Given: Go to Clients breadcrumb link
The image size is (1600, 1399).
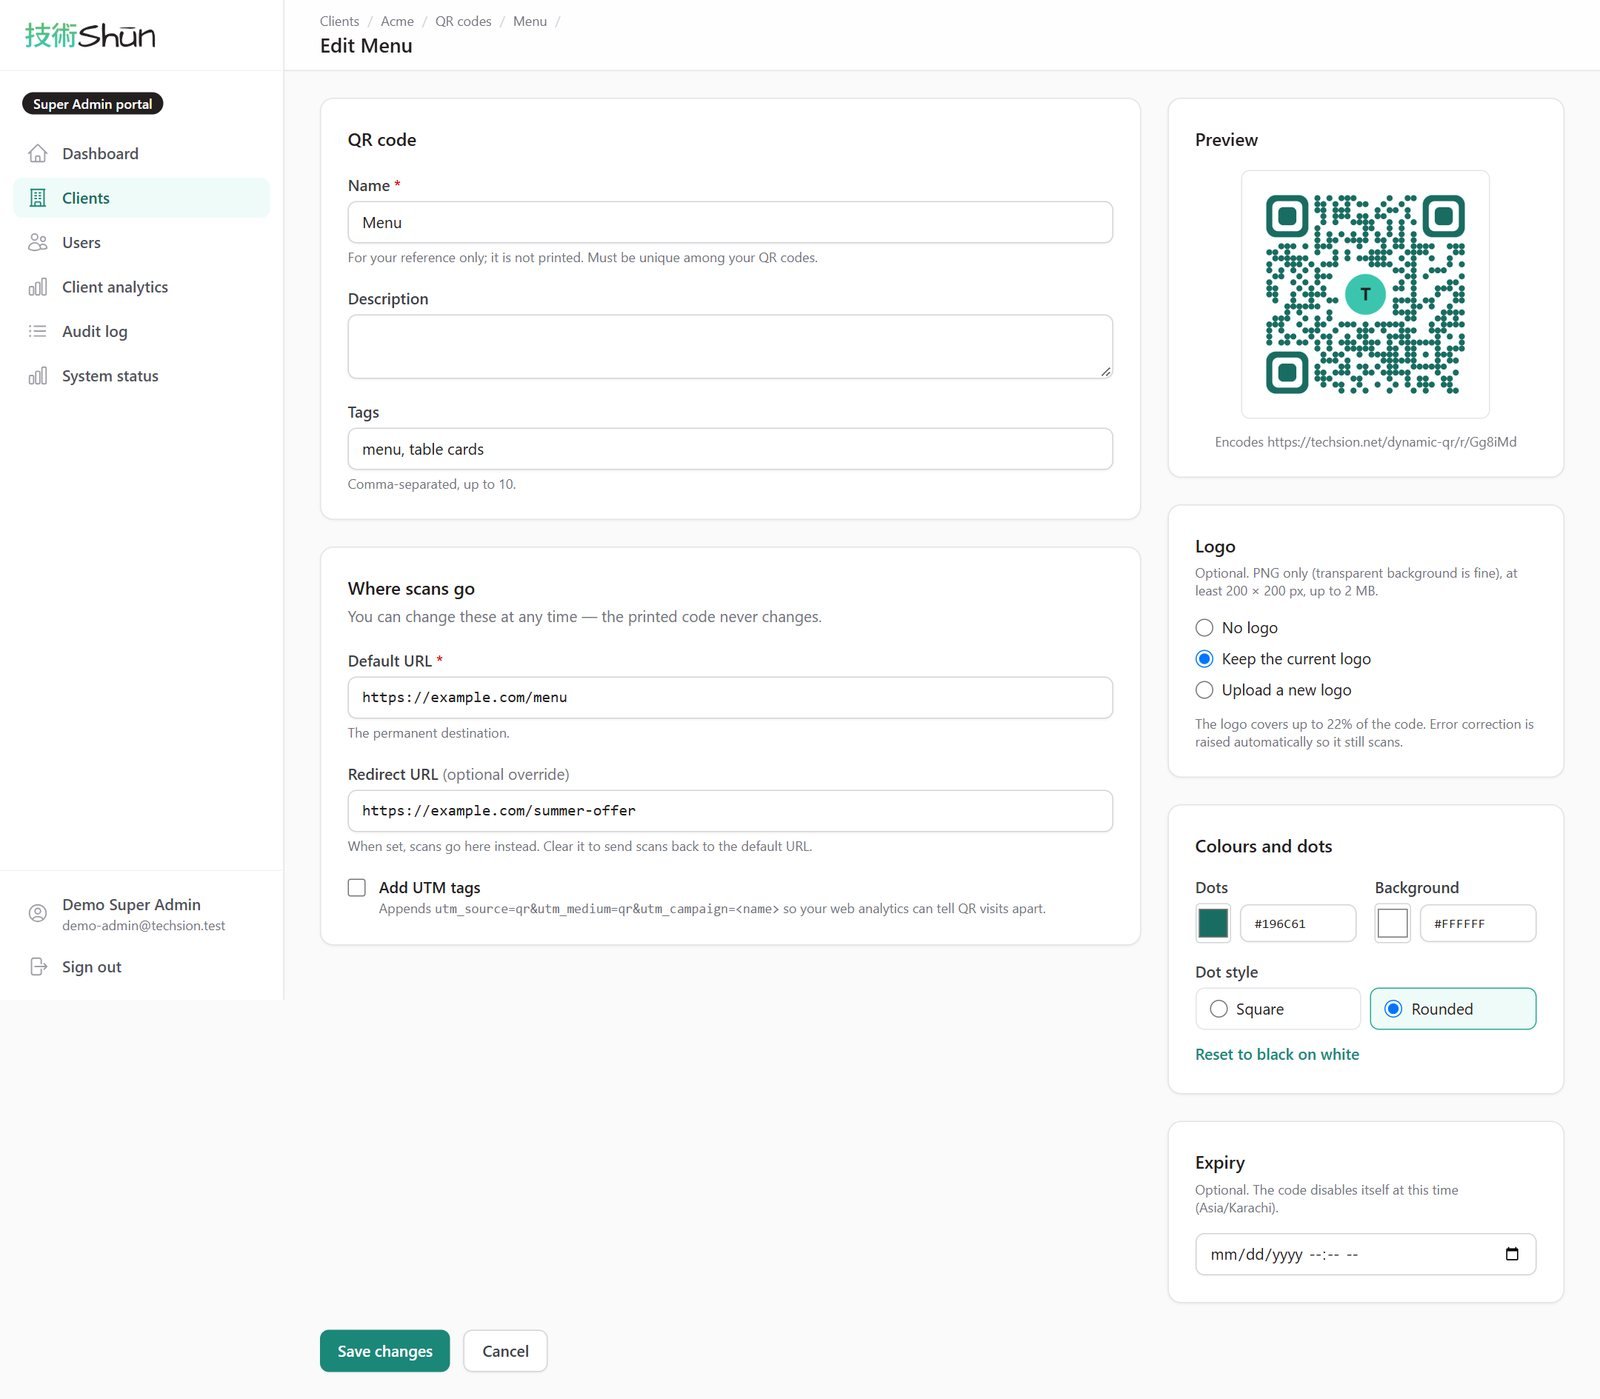Looking at the screenshot, I should 339,21.
